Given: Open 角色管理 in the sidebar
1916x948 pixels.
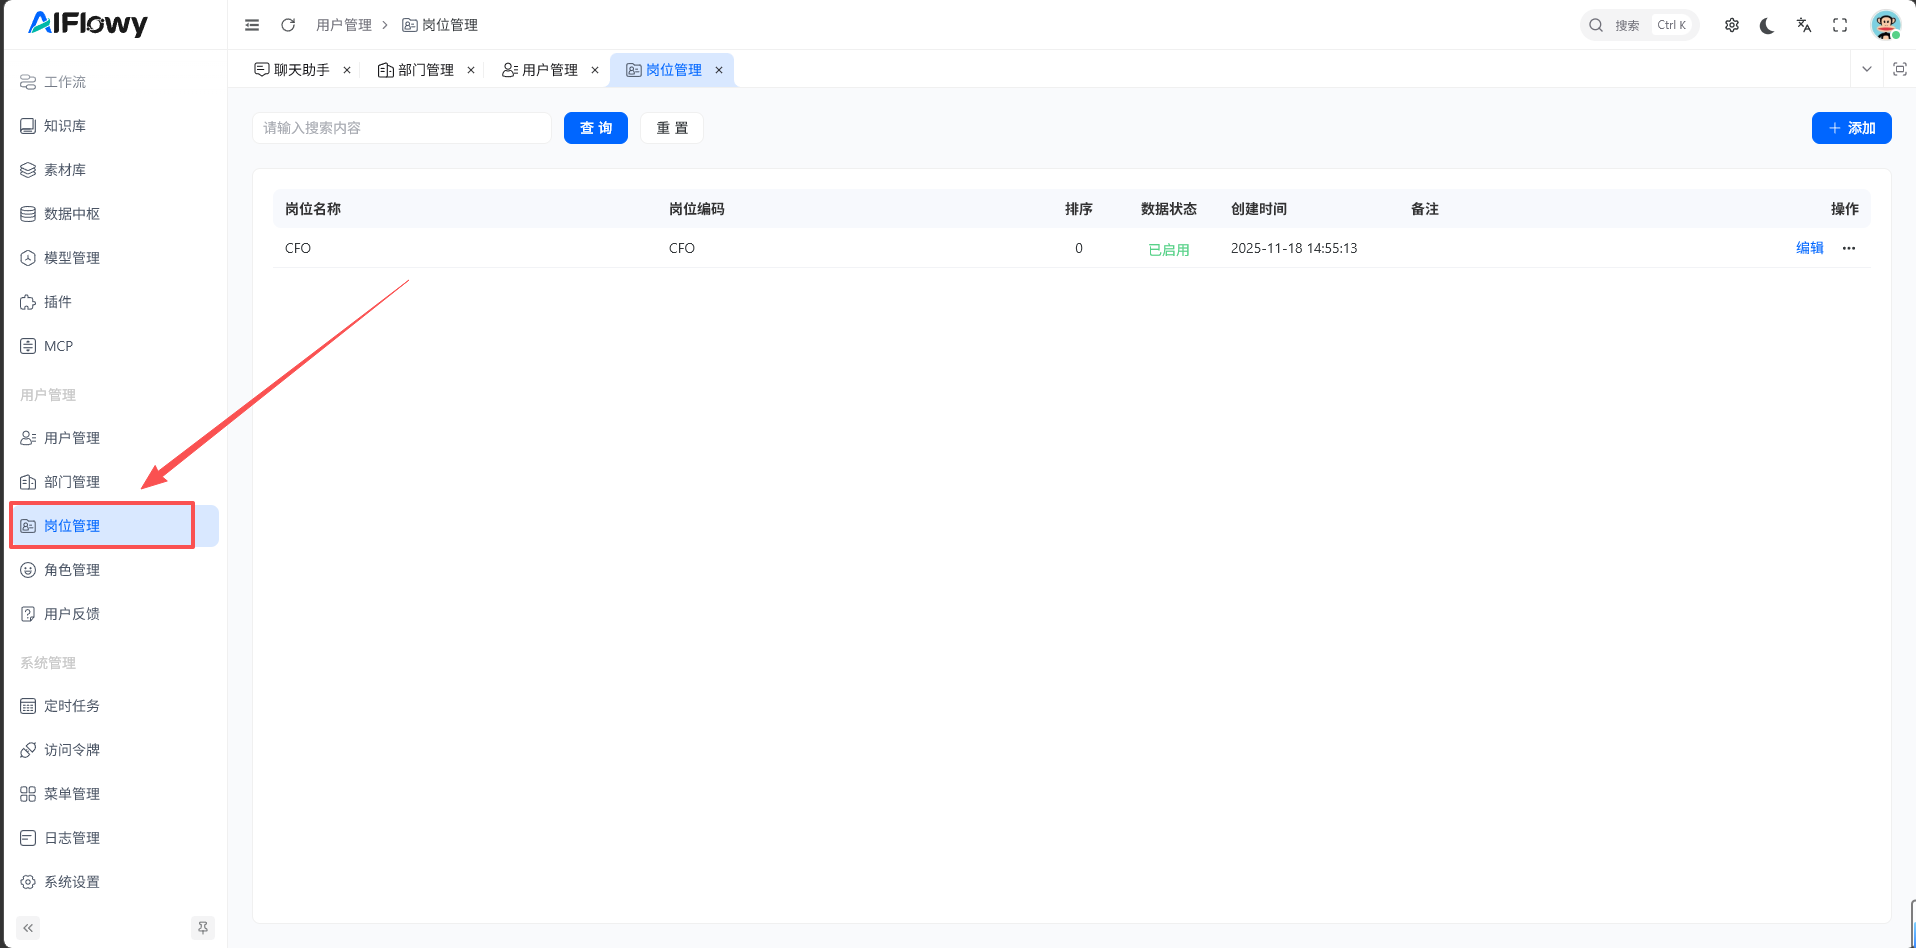Looking at the screenshot, I should coord(72,570).
